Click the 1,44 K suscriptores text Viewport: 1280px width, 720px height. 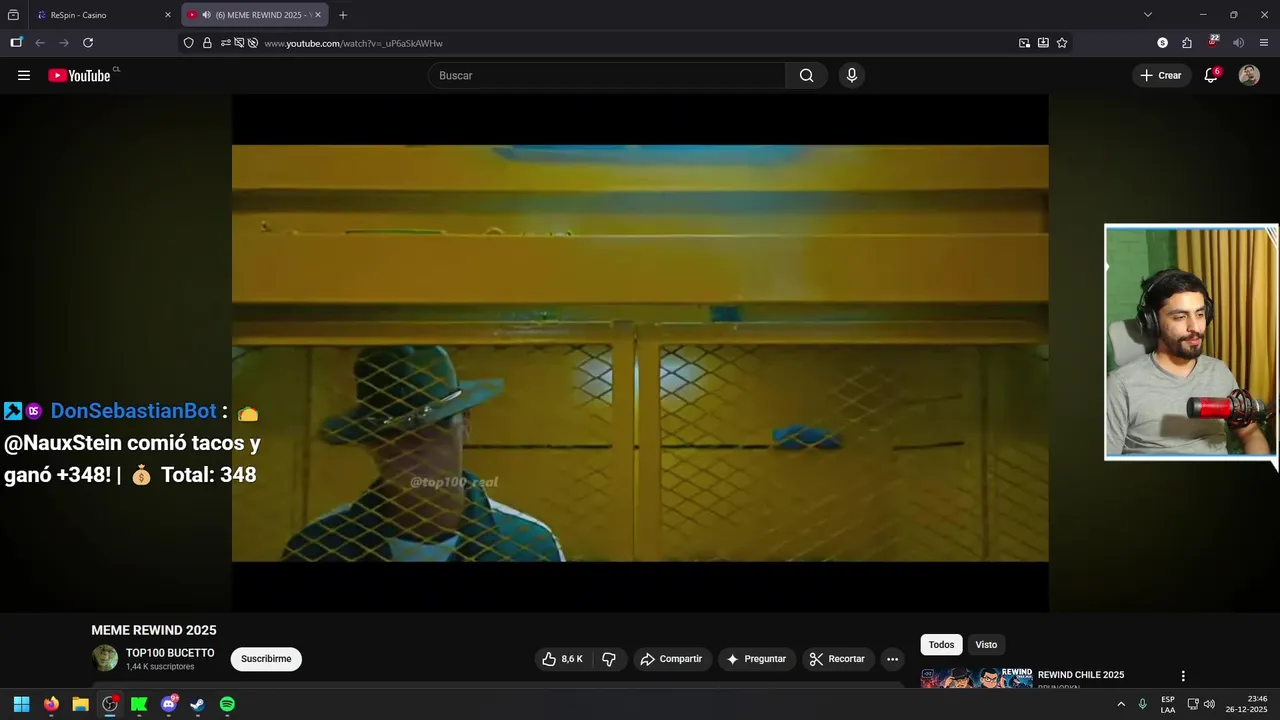[160, 667]
